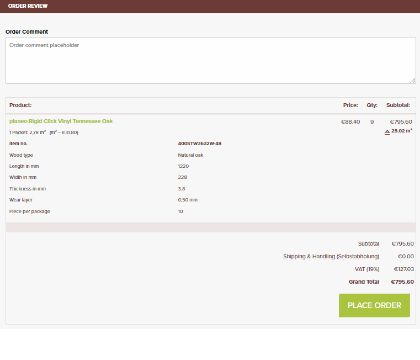Click the package size line under product name
This screenshot has height=360, width=420.
click(x=44, y=132)
